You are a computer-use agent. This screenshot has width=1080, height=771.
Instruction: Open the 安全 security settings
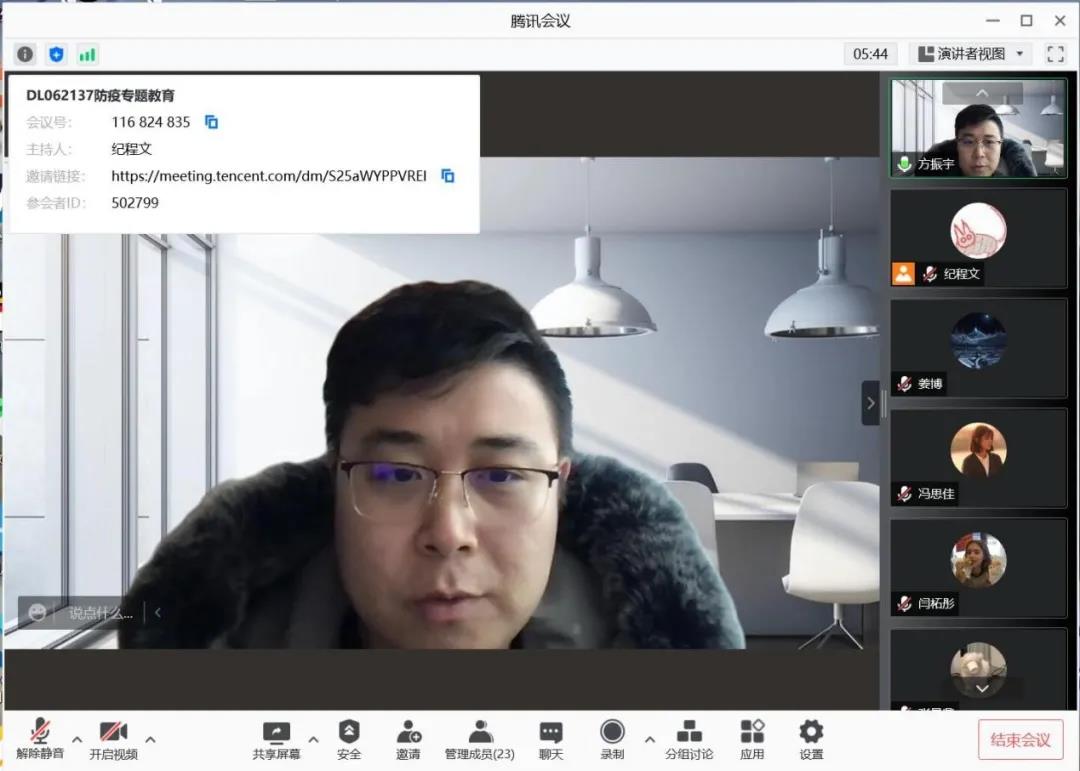349,739
